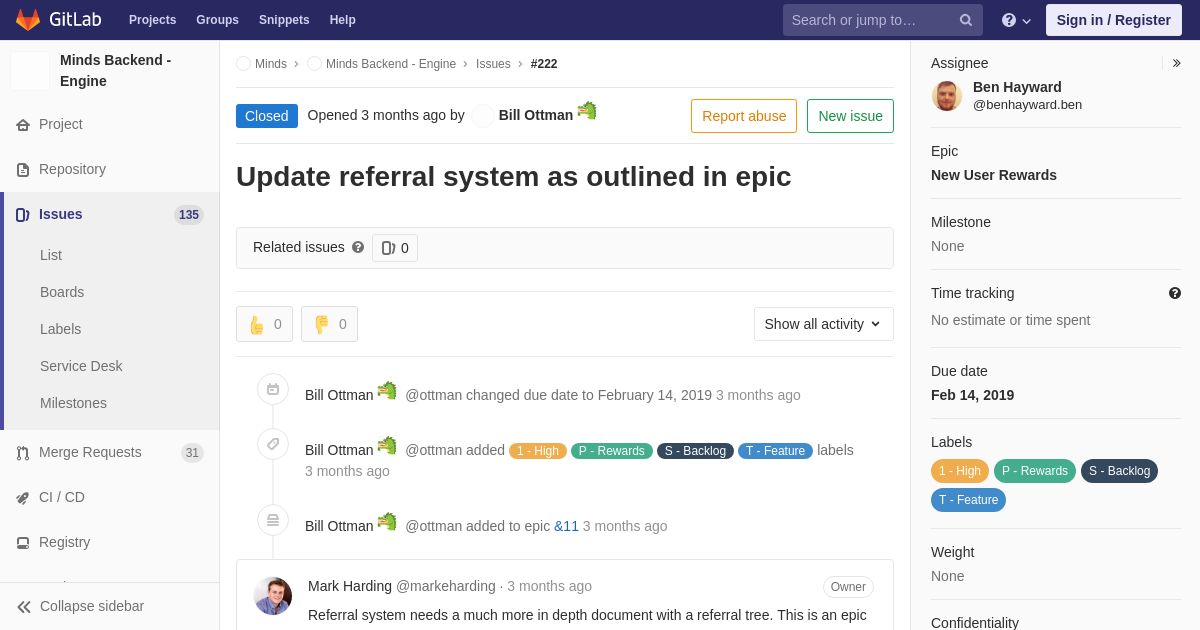
Task: Click dragon emoji beside Bill Ottman header
Action: [x=587, y=110]
